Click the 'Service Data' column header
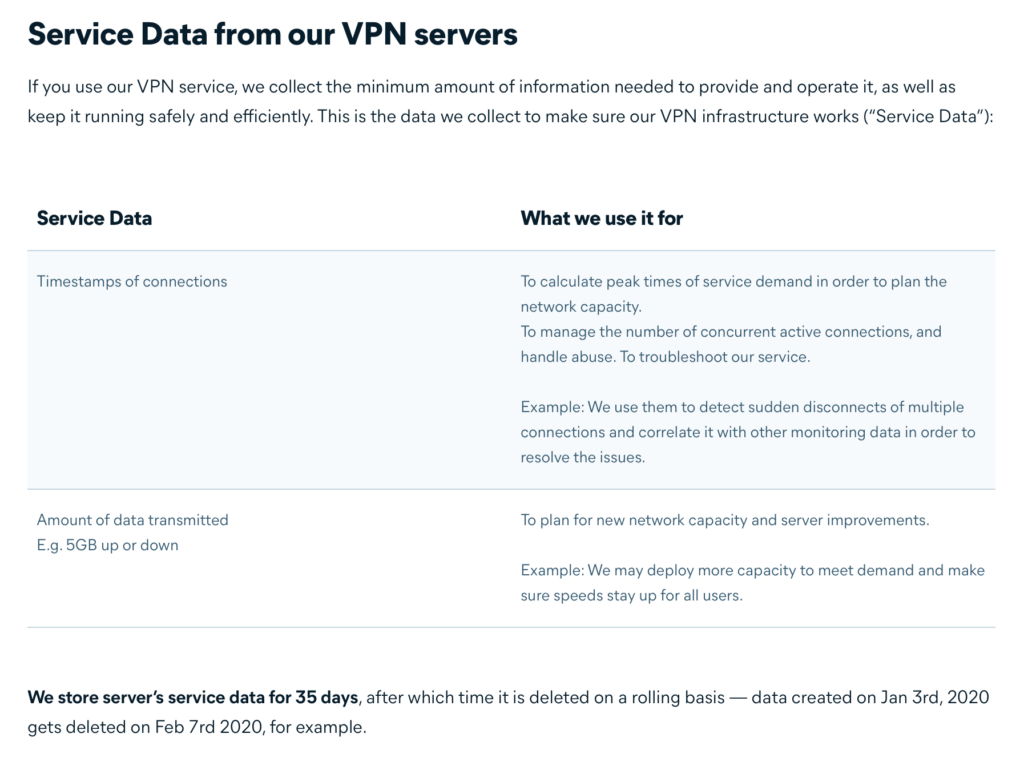This screenshot has height=758, width=1024. (x=94, y=218)
